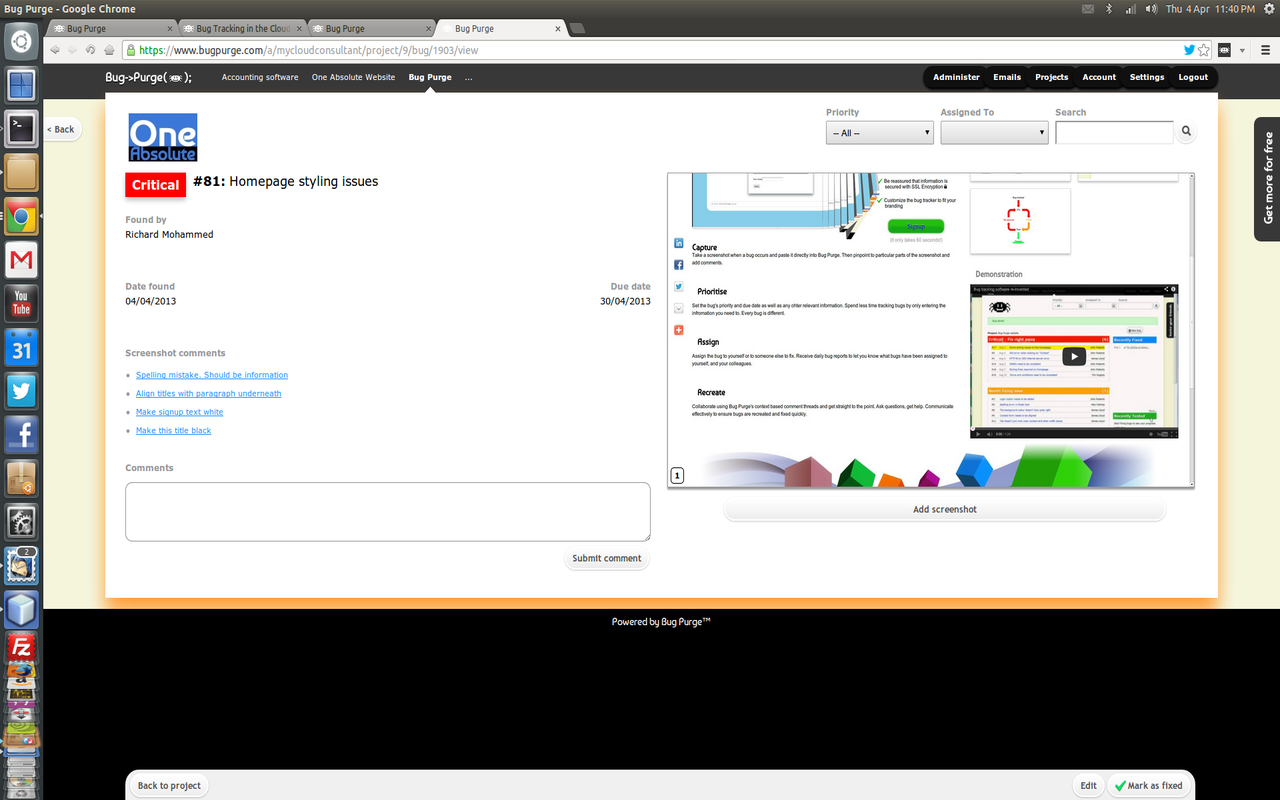1280x800 pixels.
Task: Open Settings in top navigation
Action: pyautogui.click(x=1147, y=77)
